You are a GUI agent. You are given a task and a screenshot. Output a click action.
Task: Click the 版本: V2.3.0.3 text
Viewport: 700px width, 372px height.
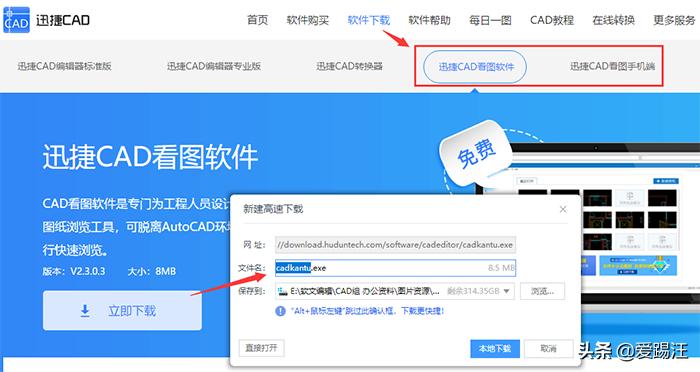click(74, 271)
